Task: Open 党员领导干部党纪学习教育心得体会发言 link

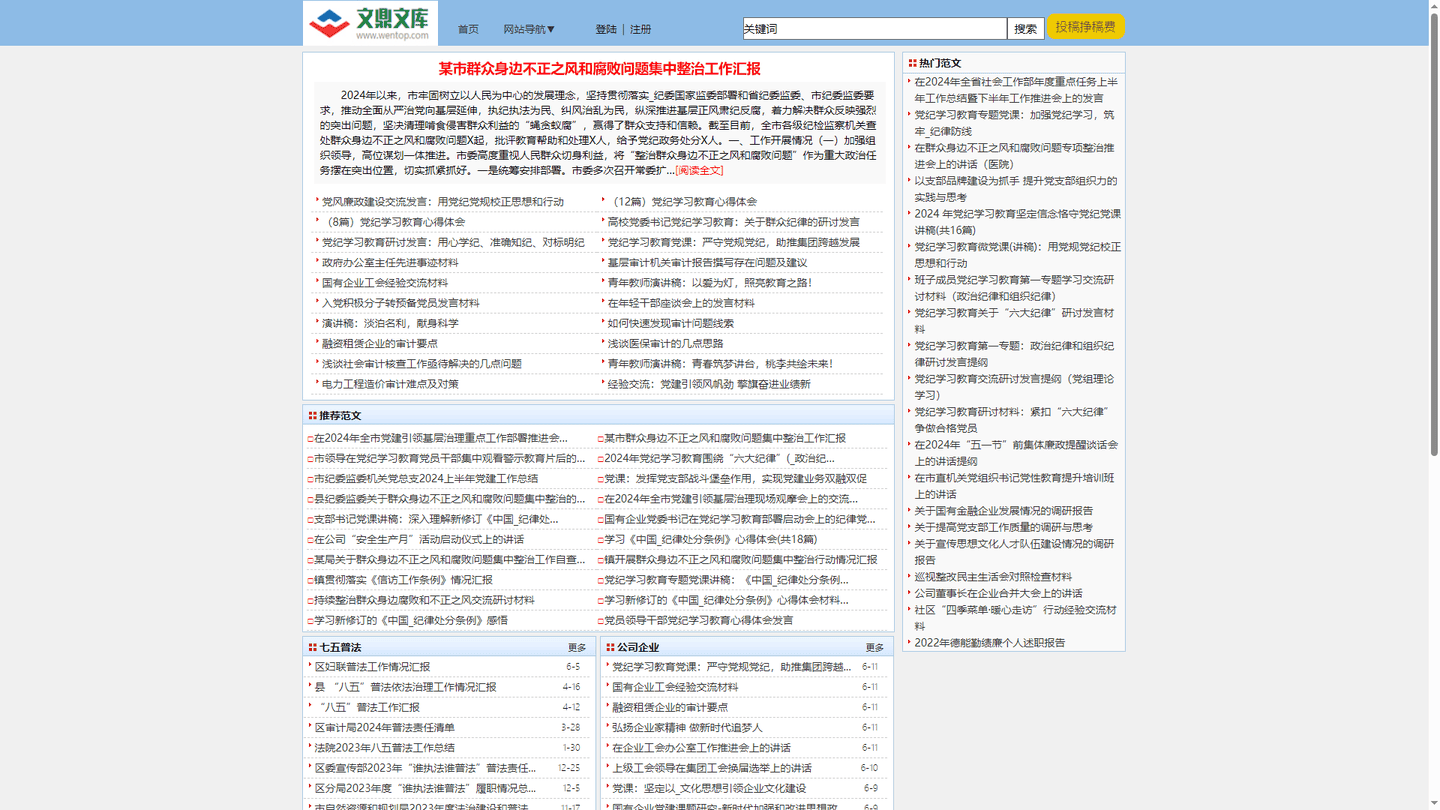Action: 698,620
